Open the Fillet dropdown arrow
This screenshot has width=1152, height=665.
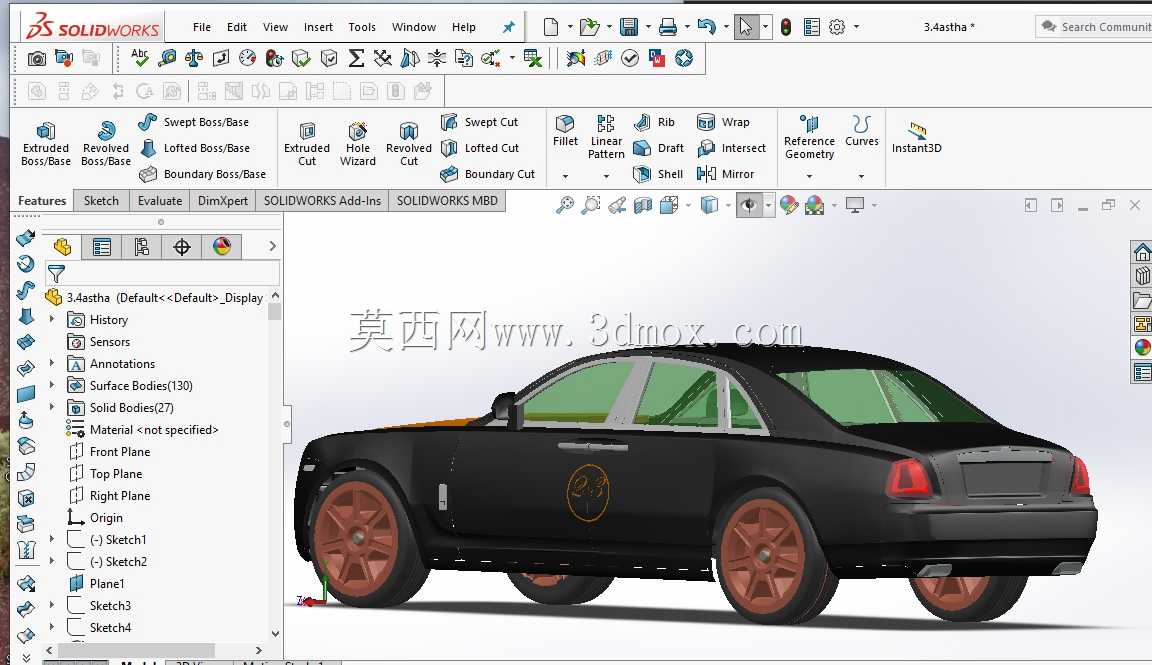565,176
